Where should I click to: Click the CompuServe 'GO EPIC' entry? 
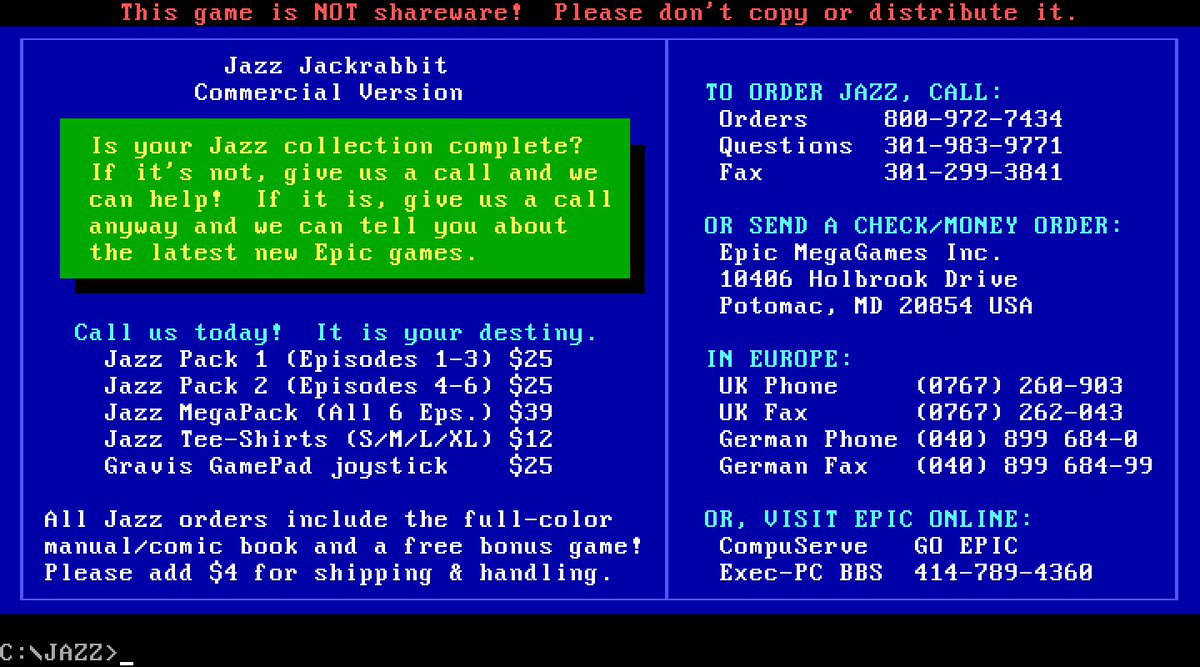tap(966, 546)
